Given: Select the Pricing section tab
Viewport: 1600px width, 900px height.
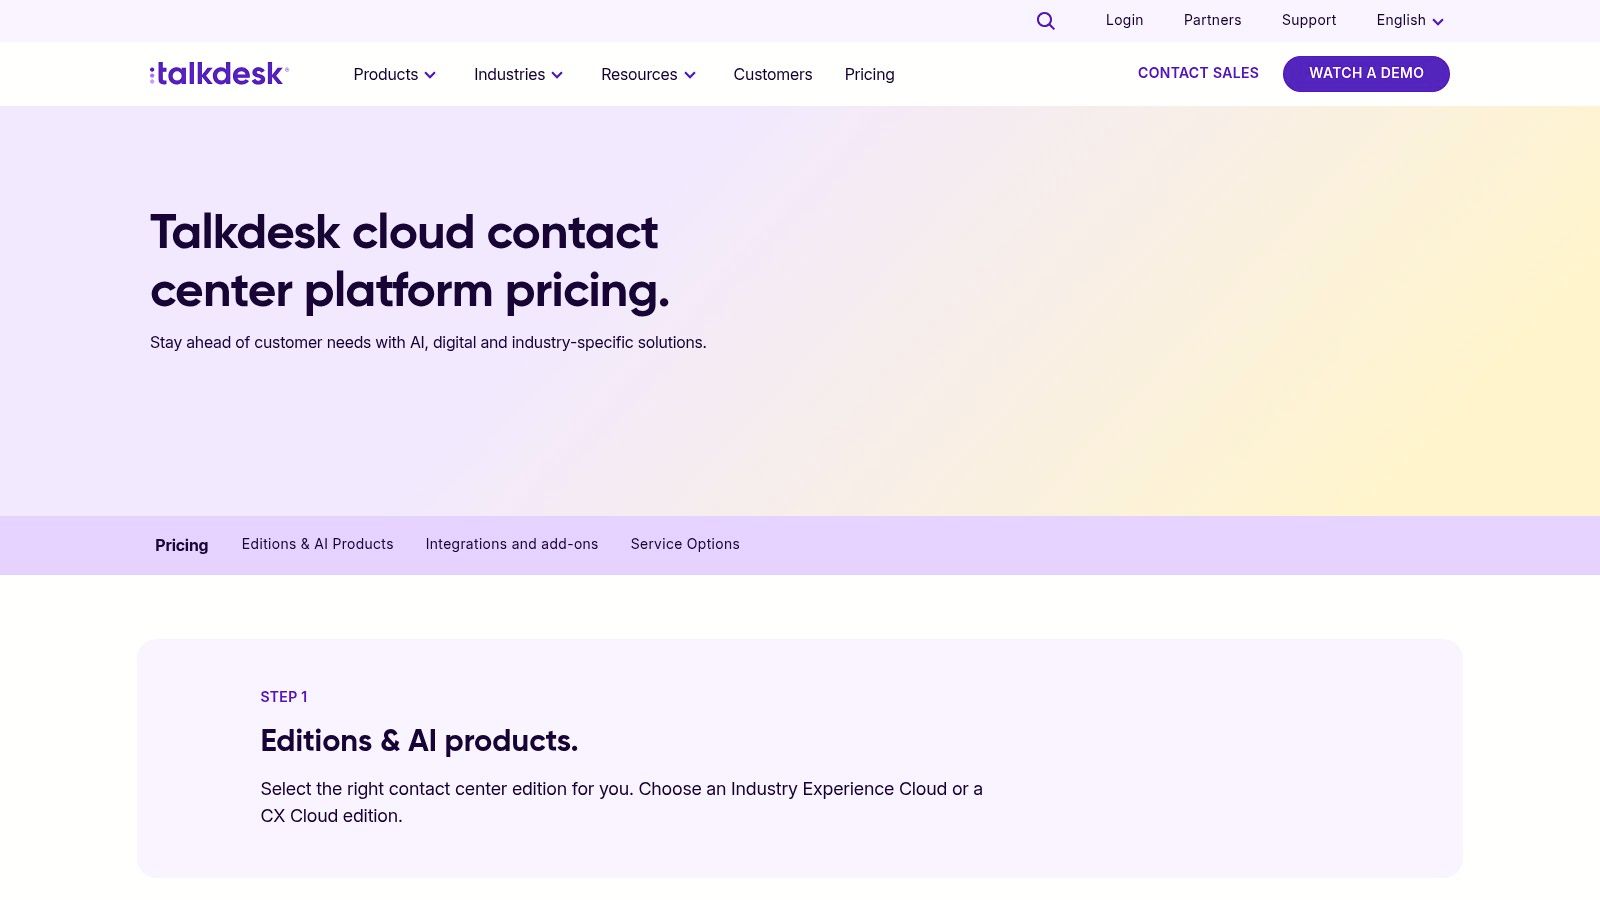Looking at the screenshot, I should [x=181, y=545].
